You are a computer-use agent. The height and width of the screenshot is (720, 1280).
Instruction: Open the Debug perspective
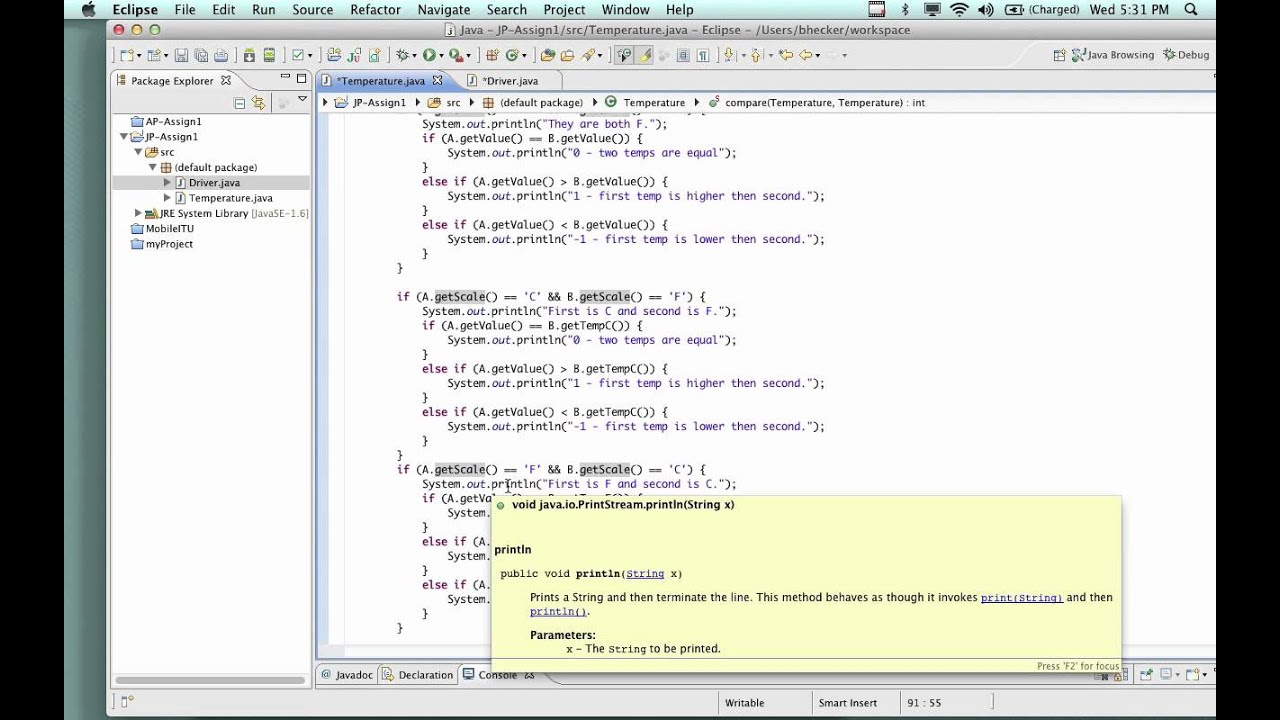1186,55
